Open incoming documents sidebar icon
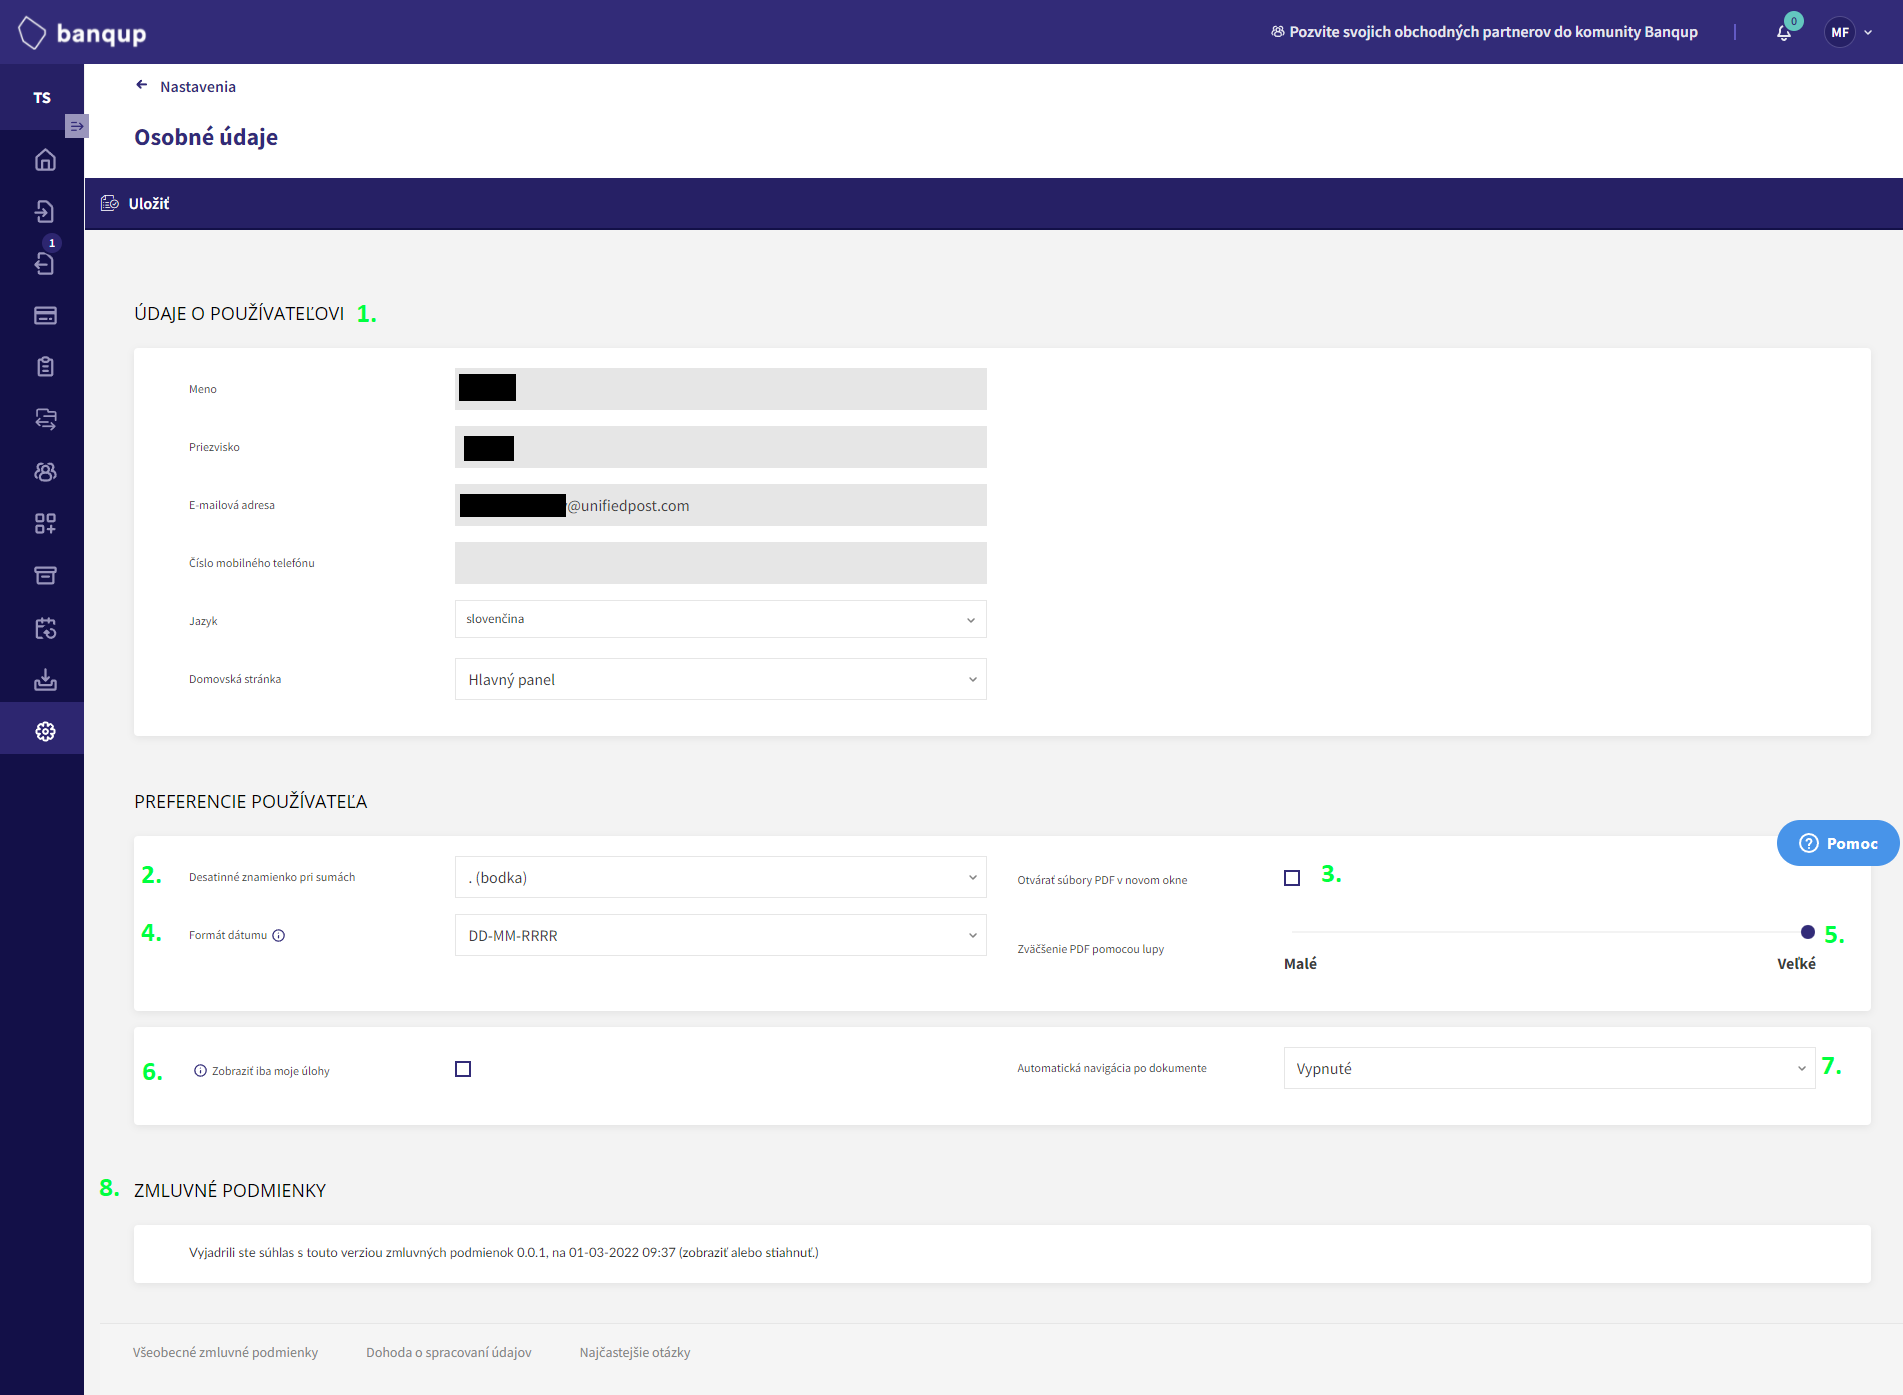This screenshot has width=1903, height=1395. (x=45, y=211)
